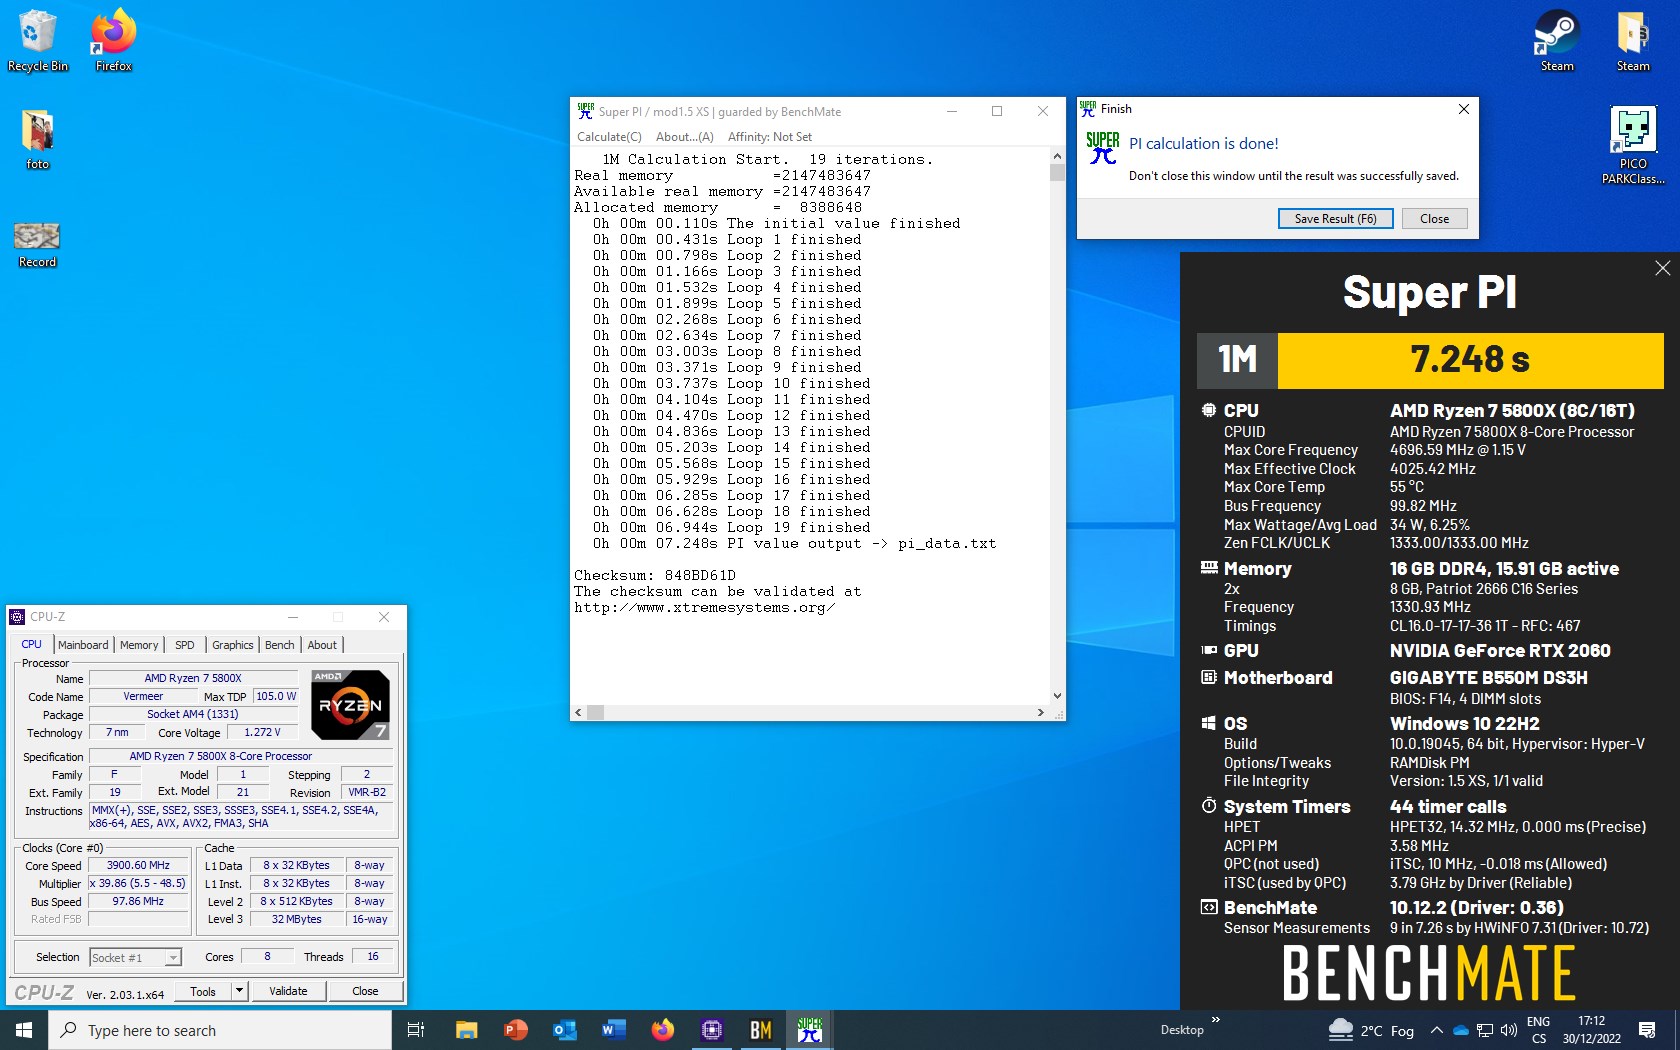Click the Super PI icon in Finish dialog
The image size is (1680, 1050).
(1103, 148)
